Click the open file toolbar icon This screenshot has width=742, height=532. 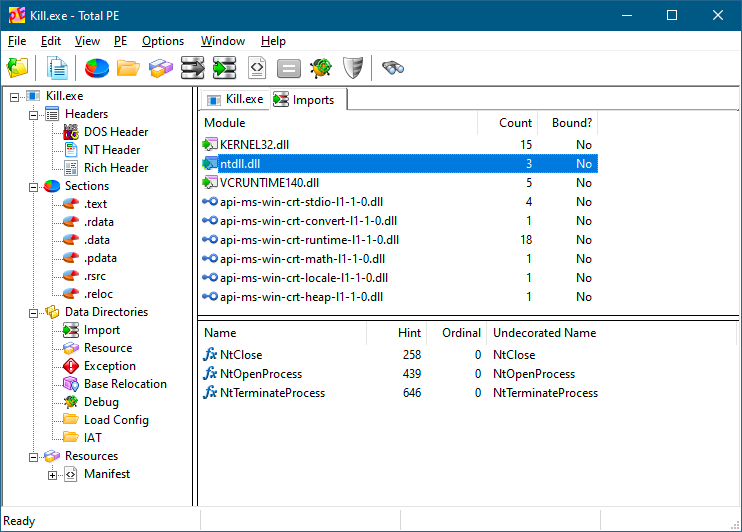18,68
